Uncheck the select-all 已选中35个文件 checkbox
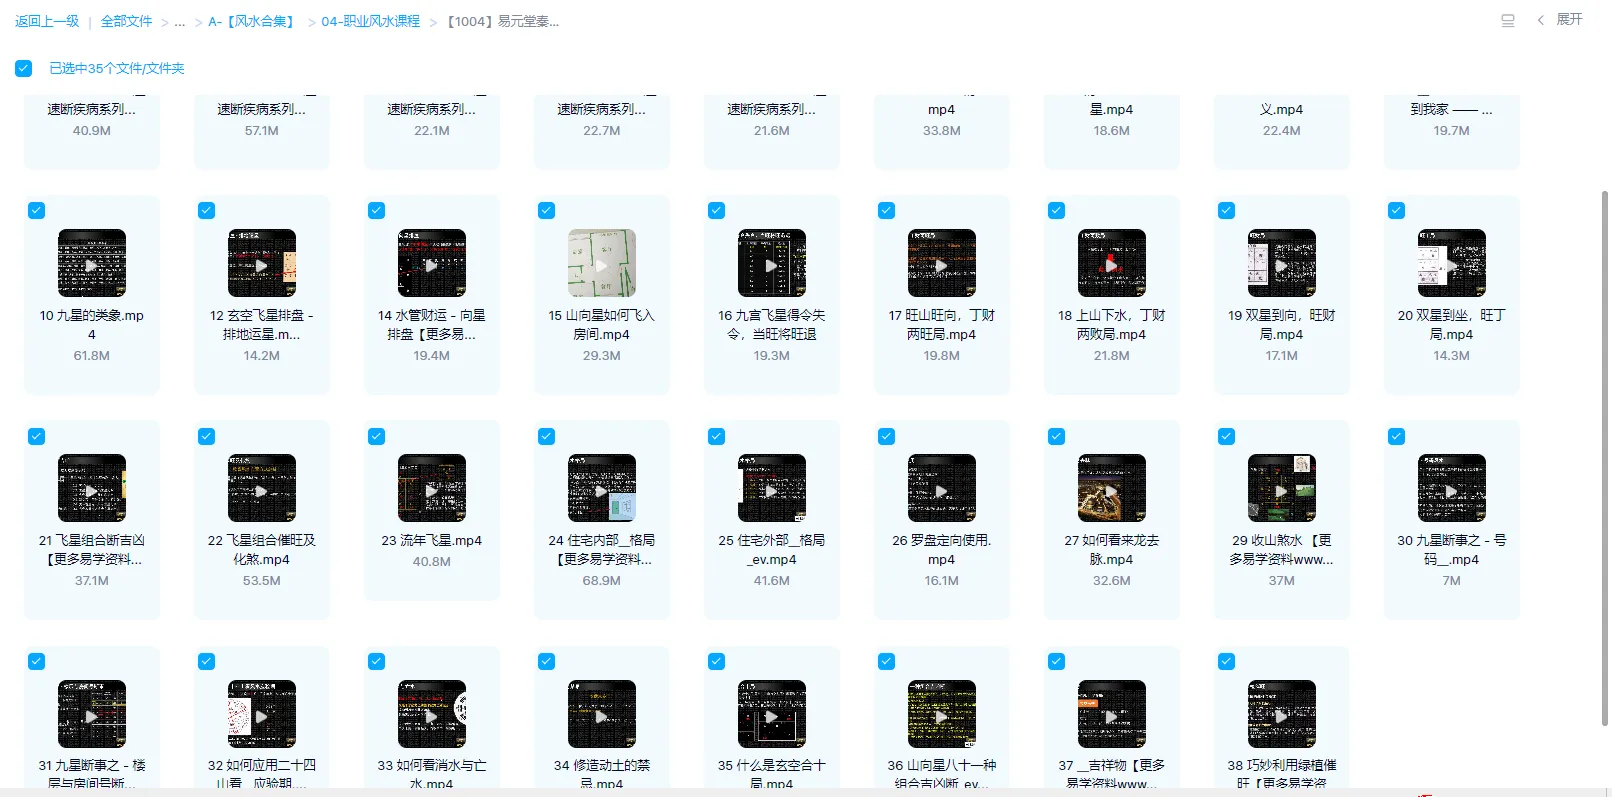The image size is (1612, 797). [24, 69]
